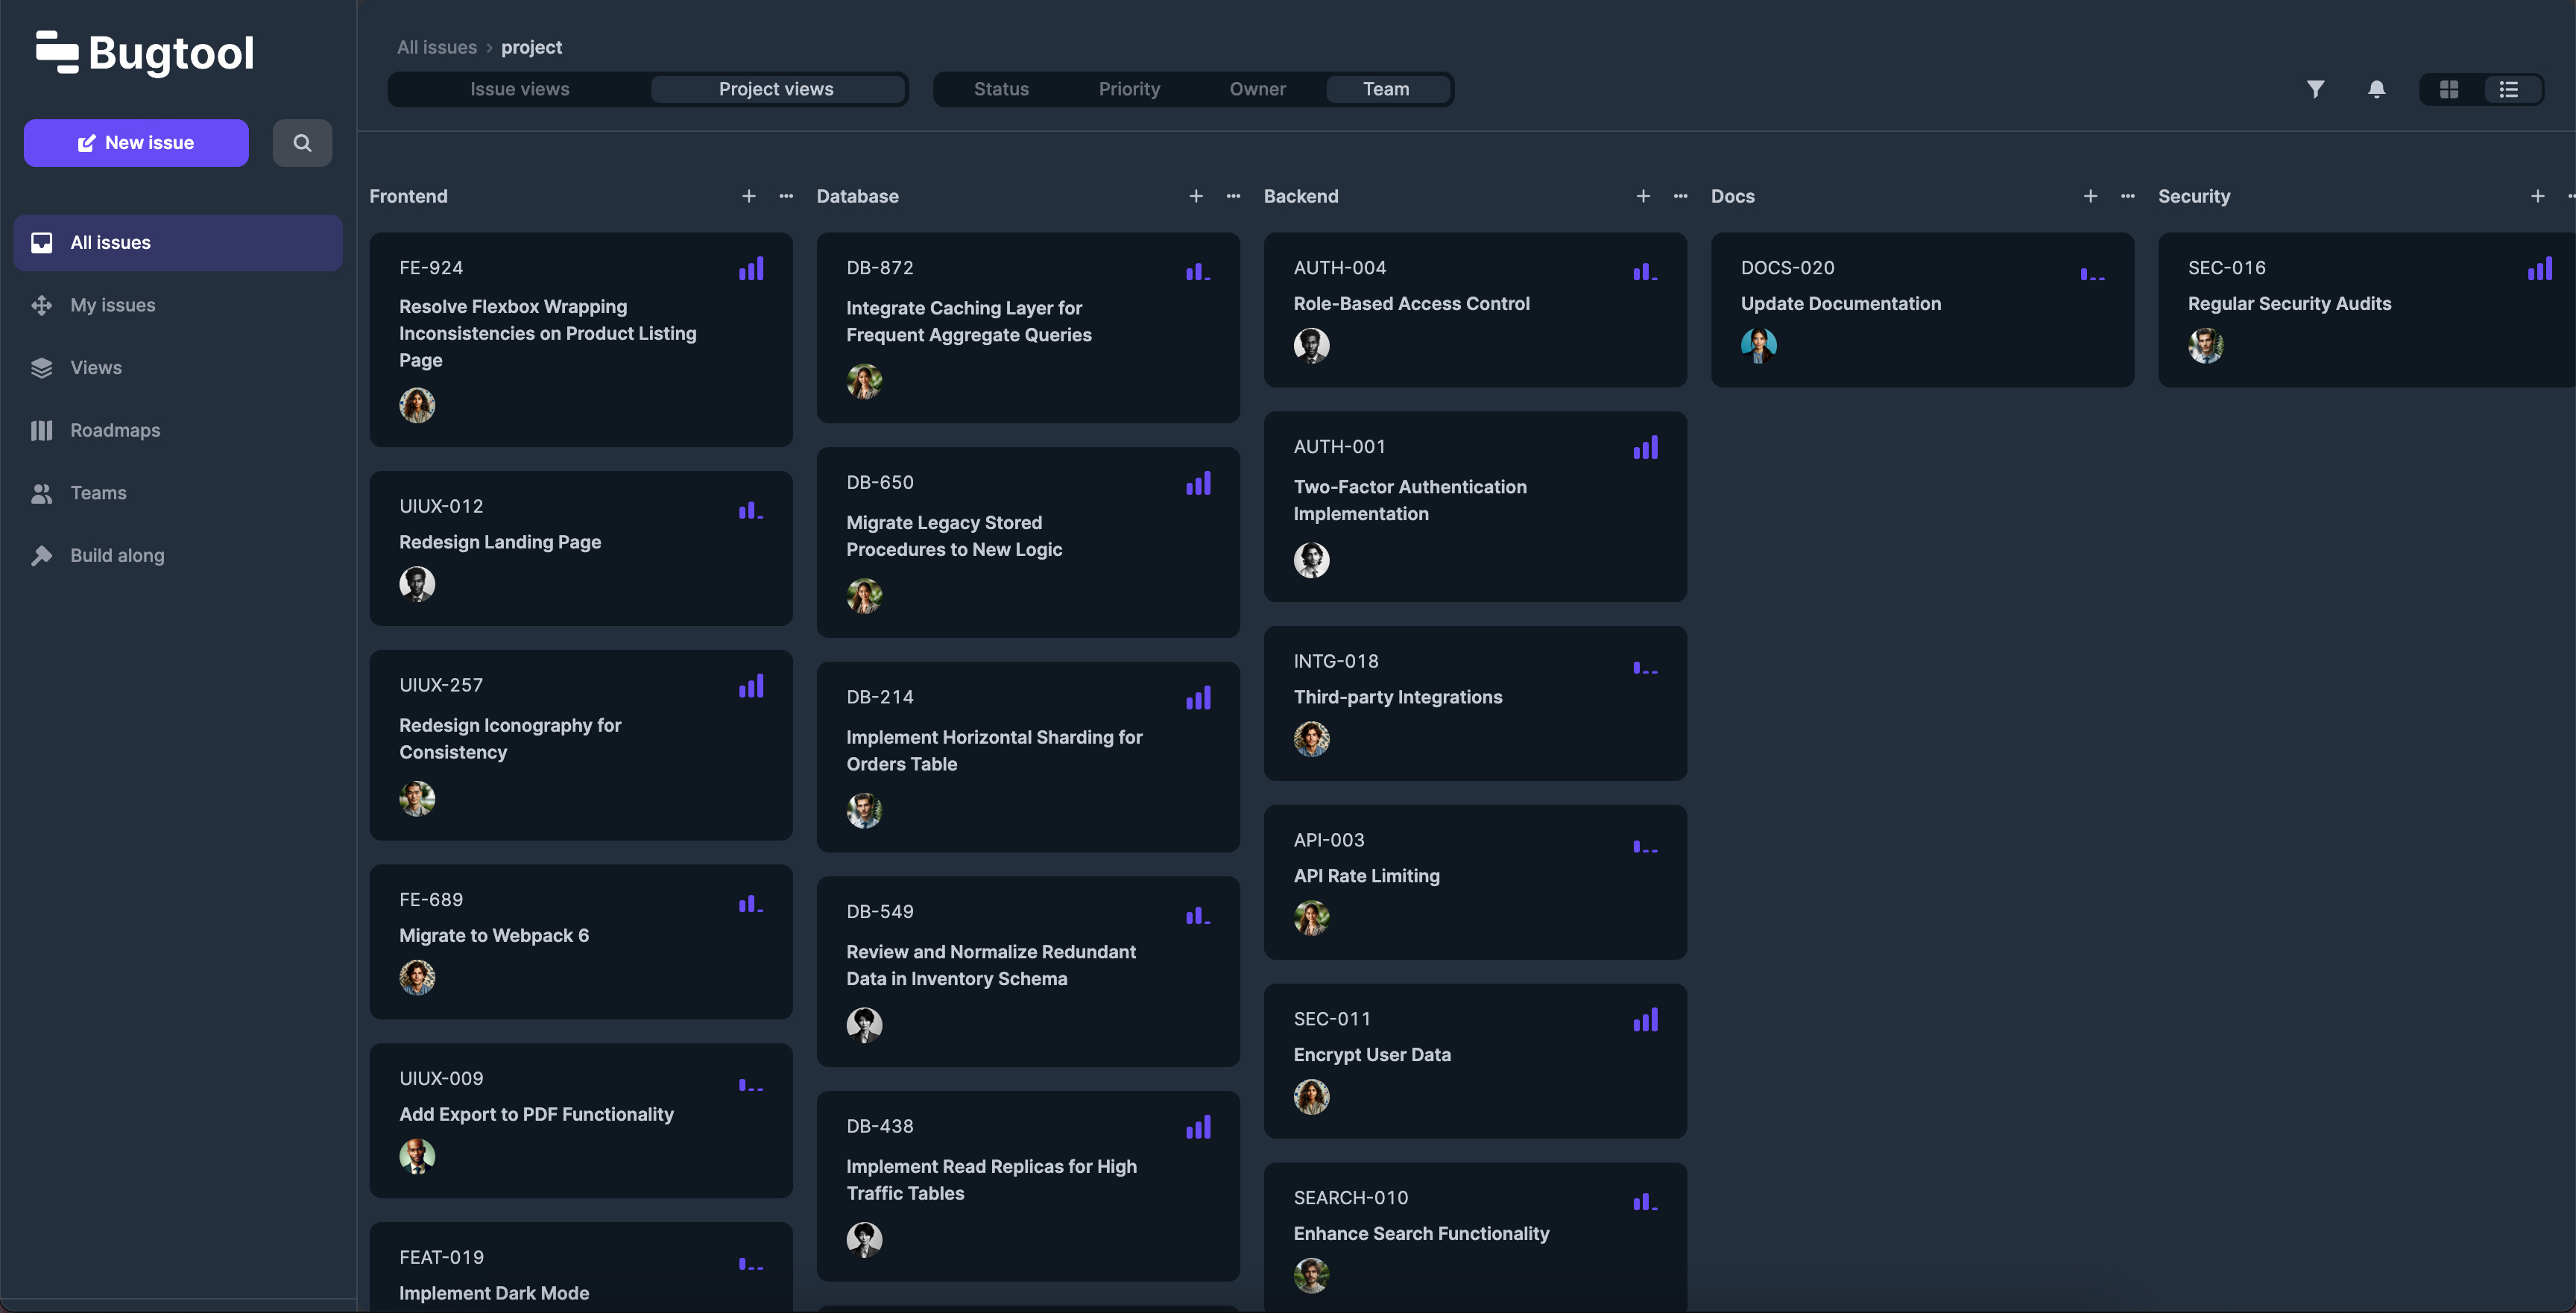
Task: Switch to list layout view
Action: click(2509, 89)
